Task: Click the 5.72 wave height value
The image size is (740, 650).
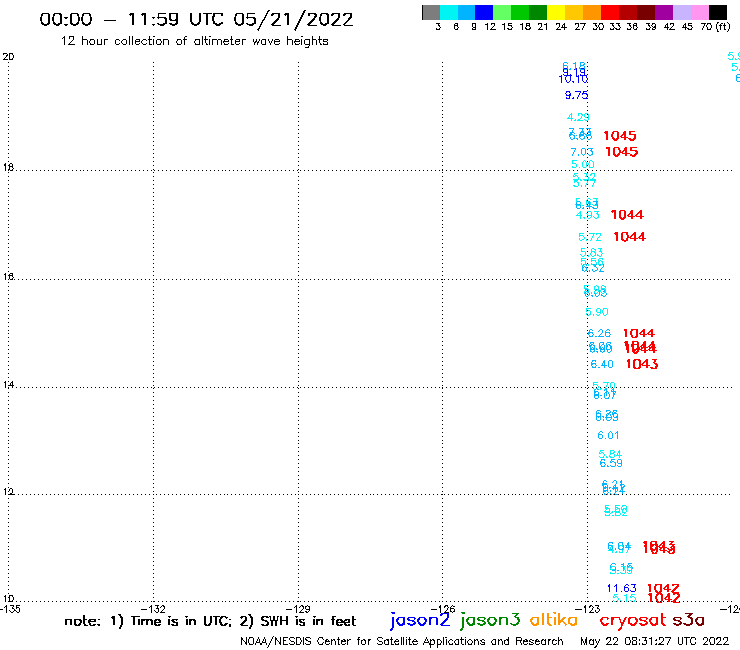Action: click(590, 237)
